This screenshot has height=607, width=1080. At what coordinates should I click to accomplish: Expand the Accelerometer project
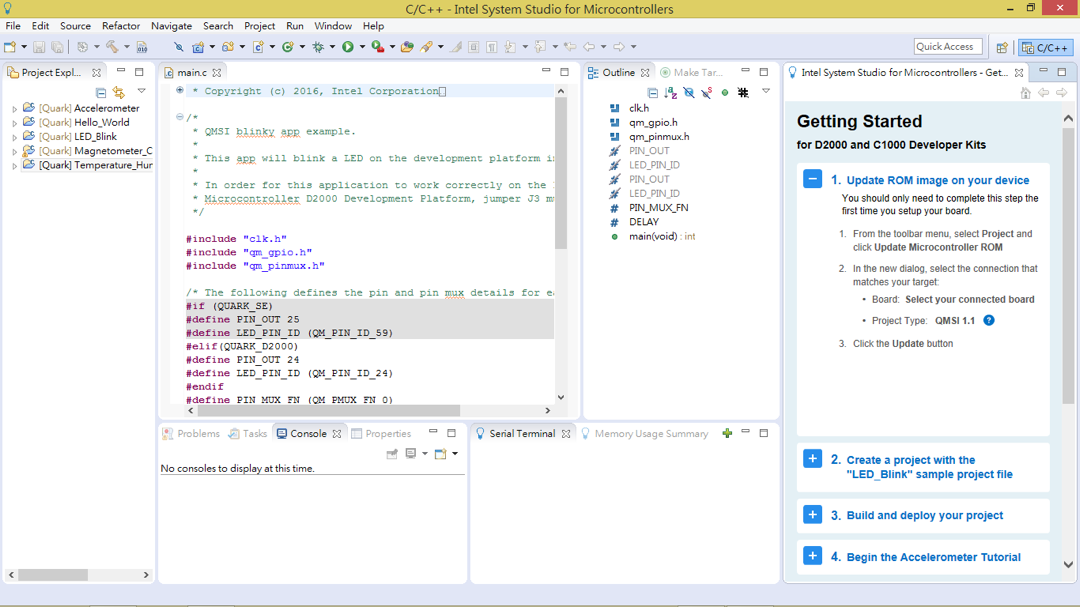click(14, 109)
